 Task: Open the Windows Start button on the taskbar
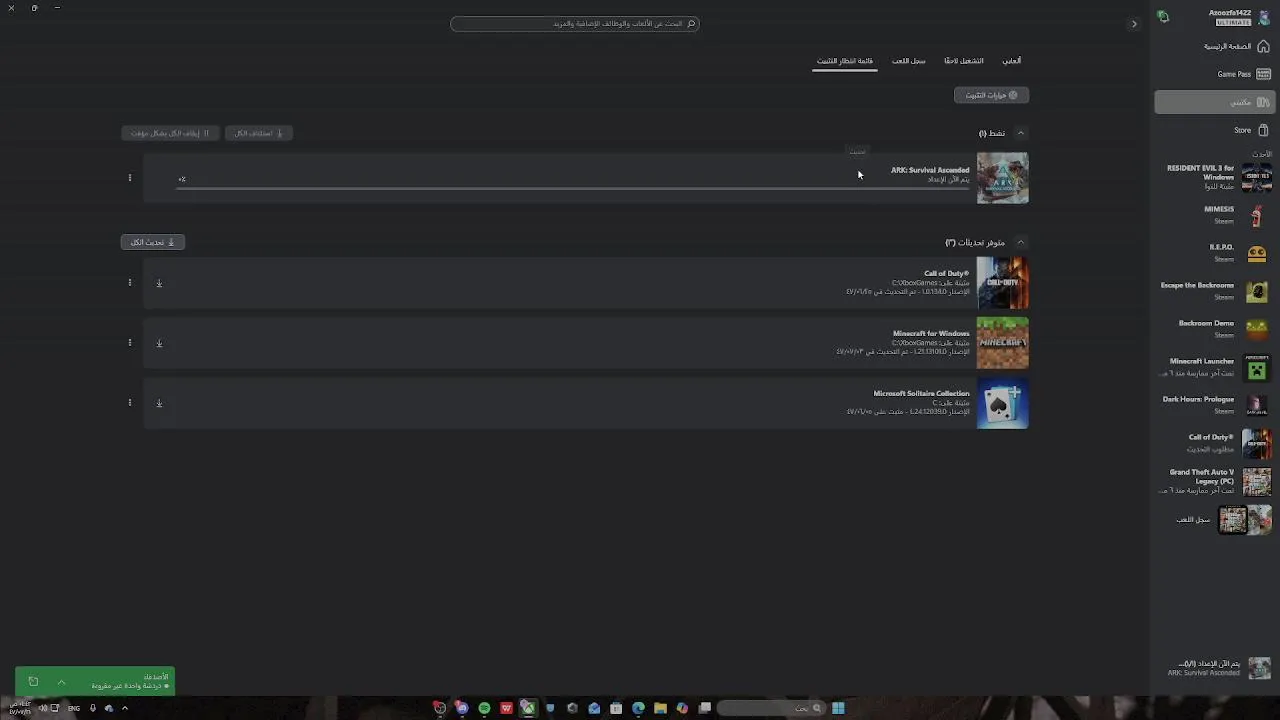click(x=838, y=708)
